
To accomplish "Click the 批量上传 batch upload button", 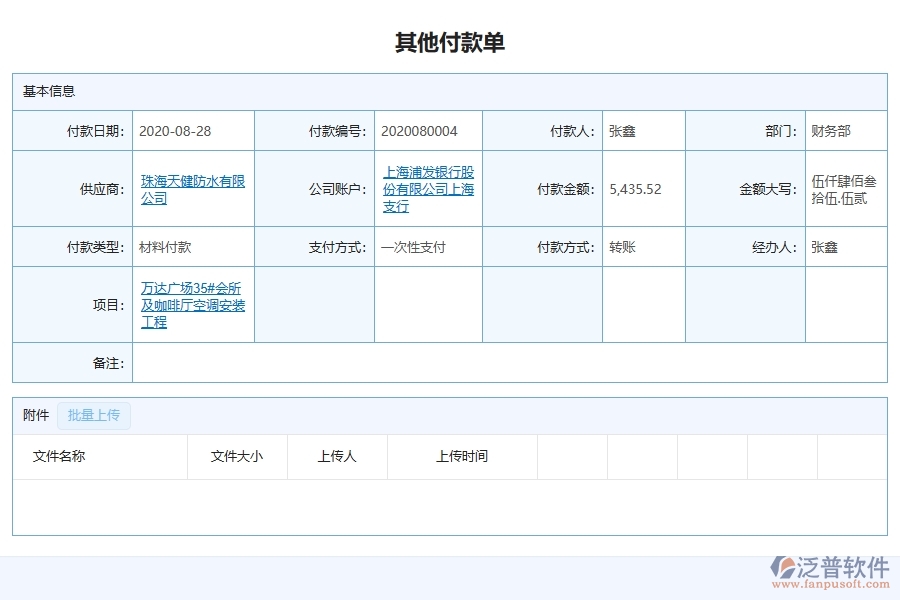I will click(x=93, y=415).
